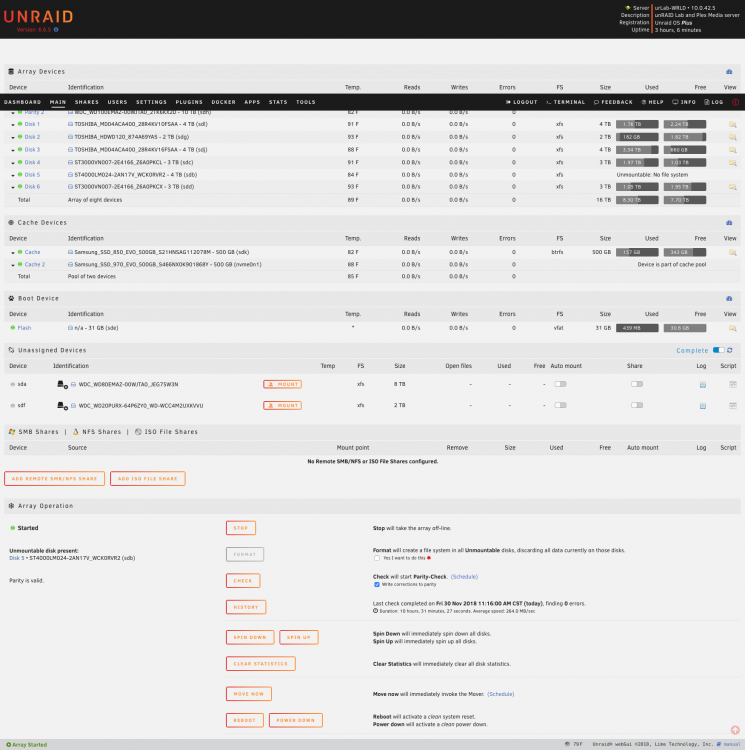Click the Clear Statistics button
The height and width of the screenshot is (750, 745).
pyautogui.click(x=261, y=663)
